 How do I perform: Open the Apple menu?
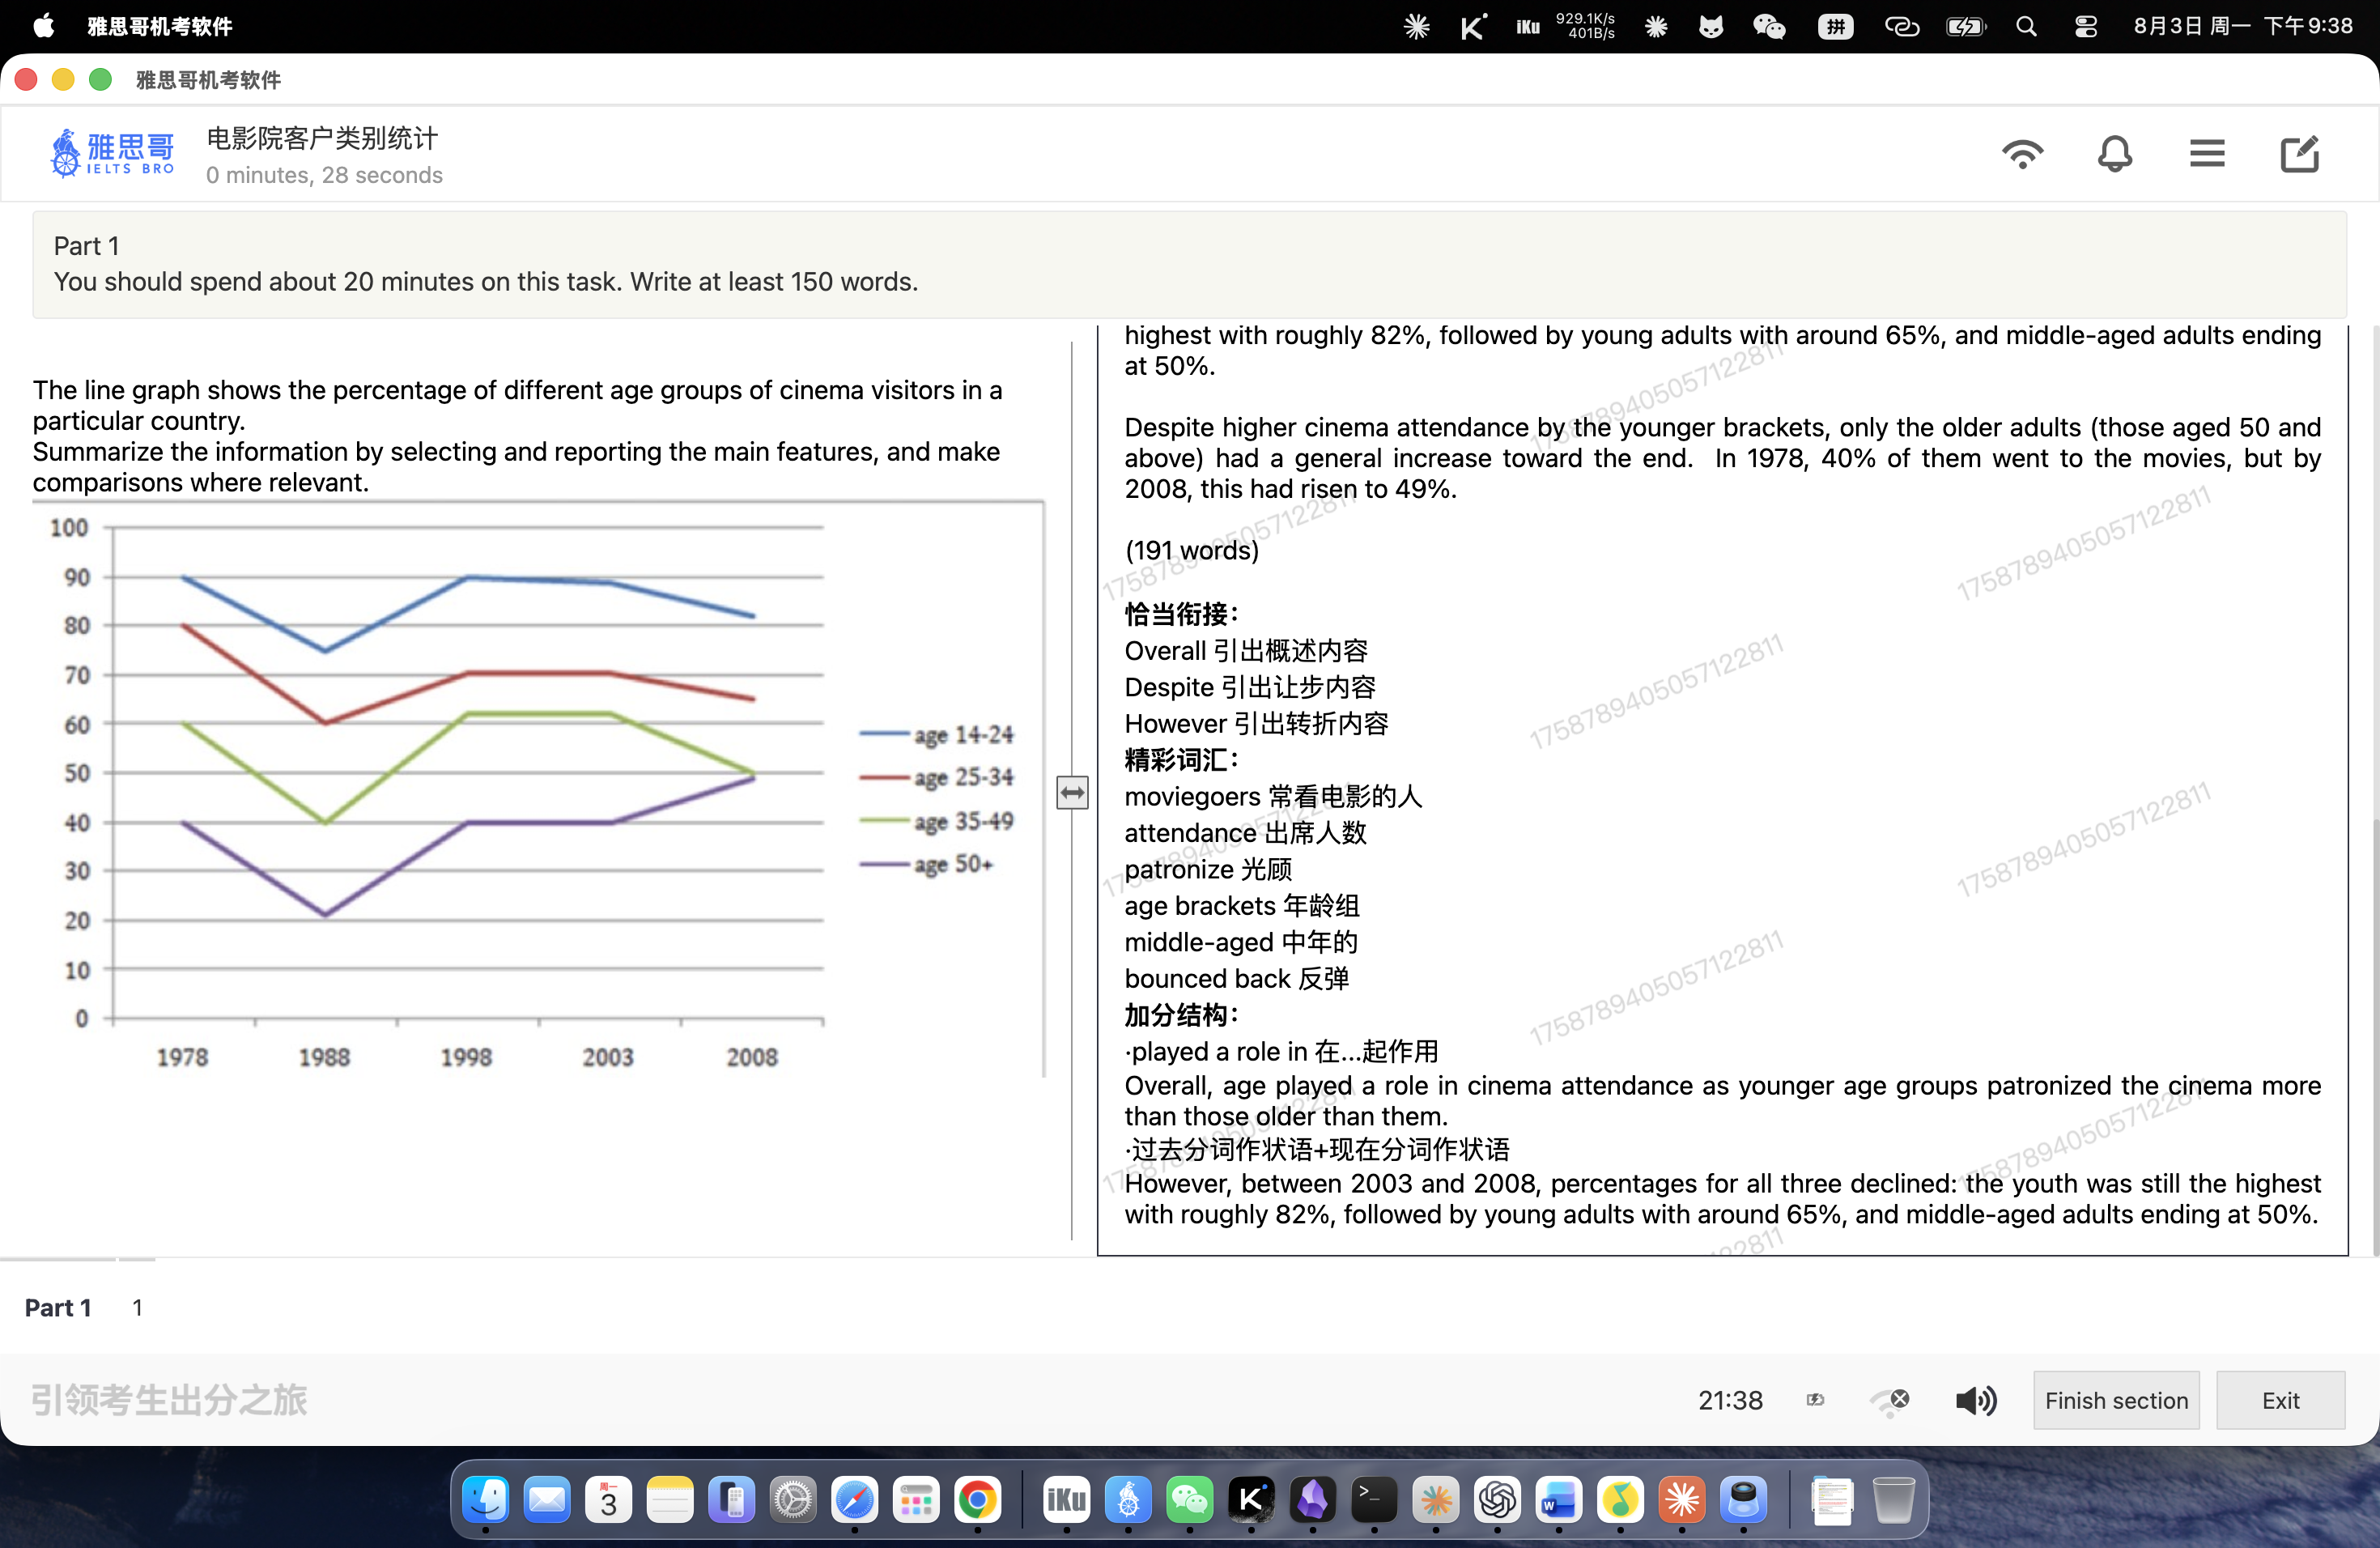[44, 26]
